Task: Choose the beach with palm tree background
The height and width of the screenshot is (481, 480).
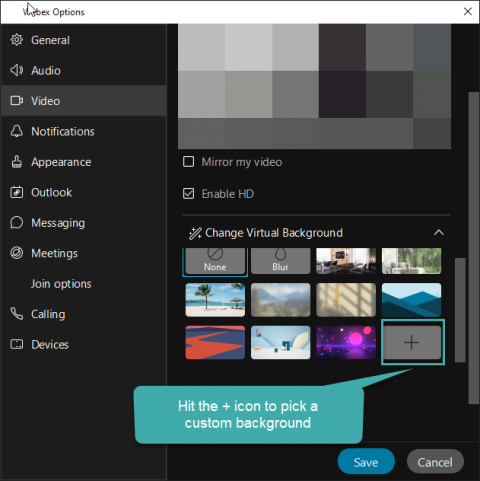Action: click(215, 300)
